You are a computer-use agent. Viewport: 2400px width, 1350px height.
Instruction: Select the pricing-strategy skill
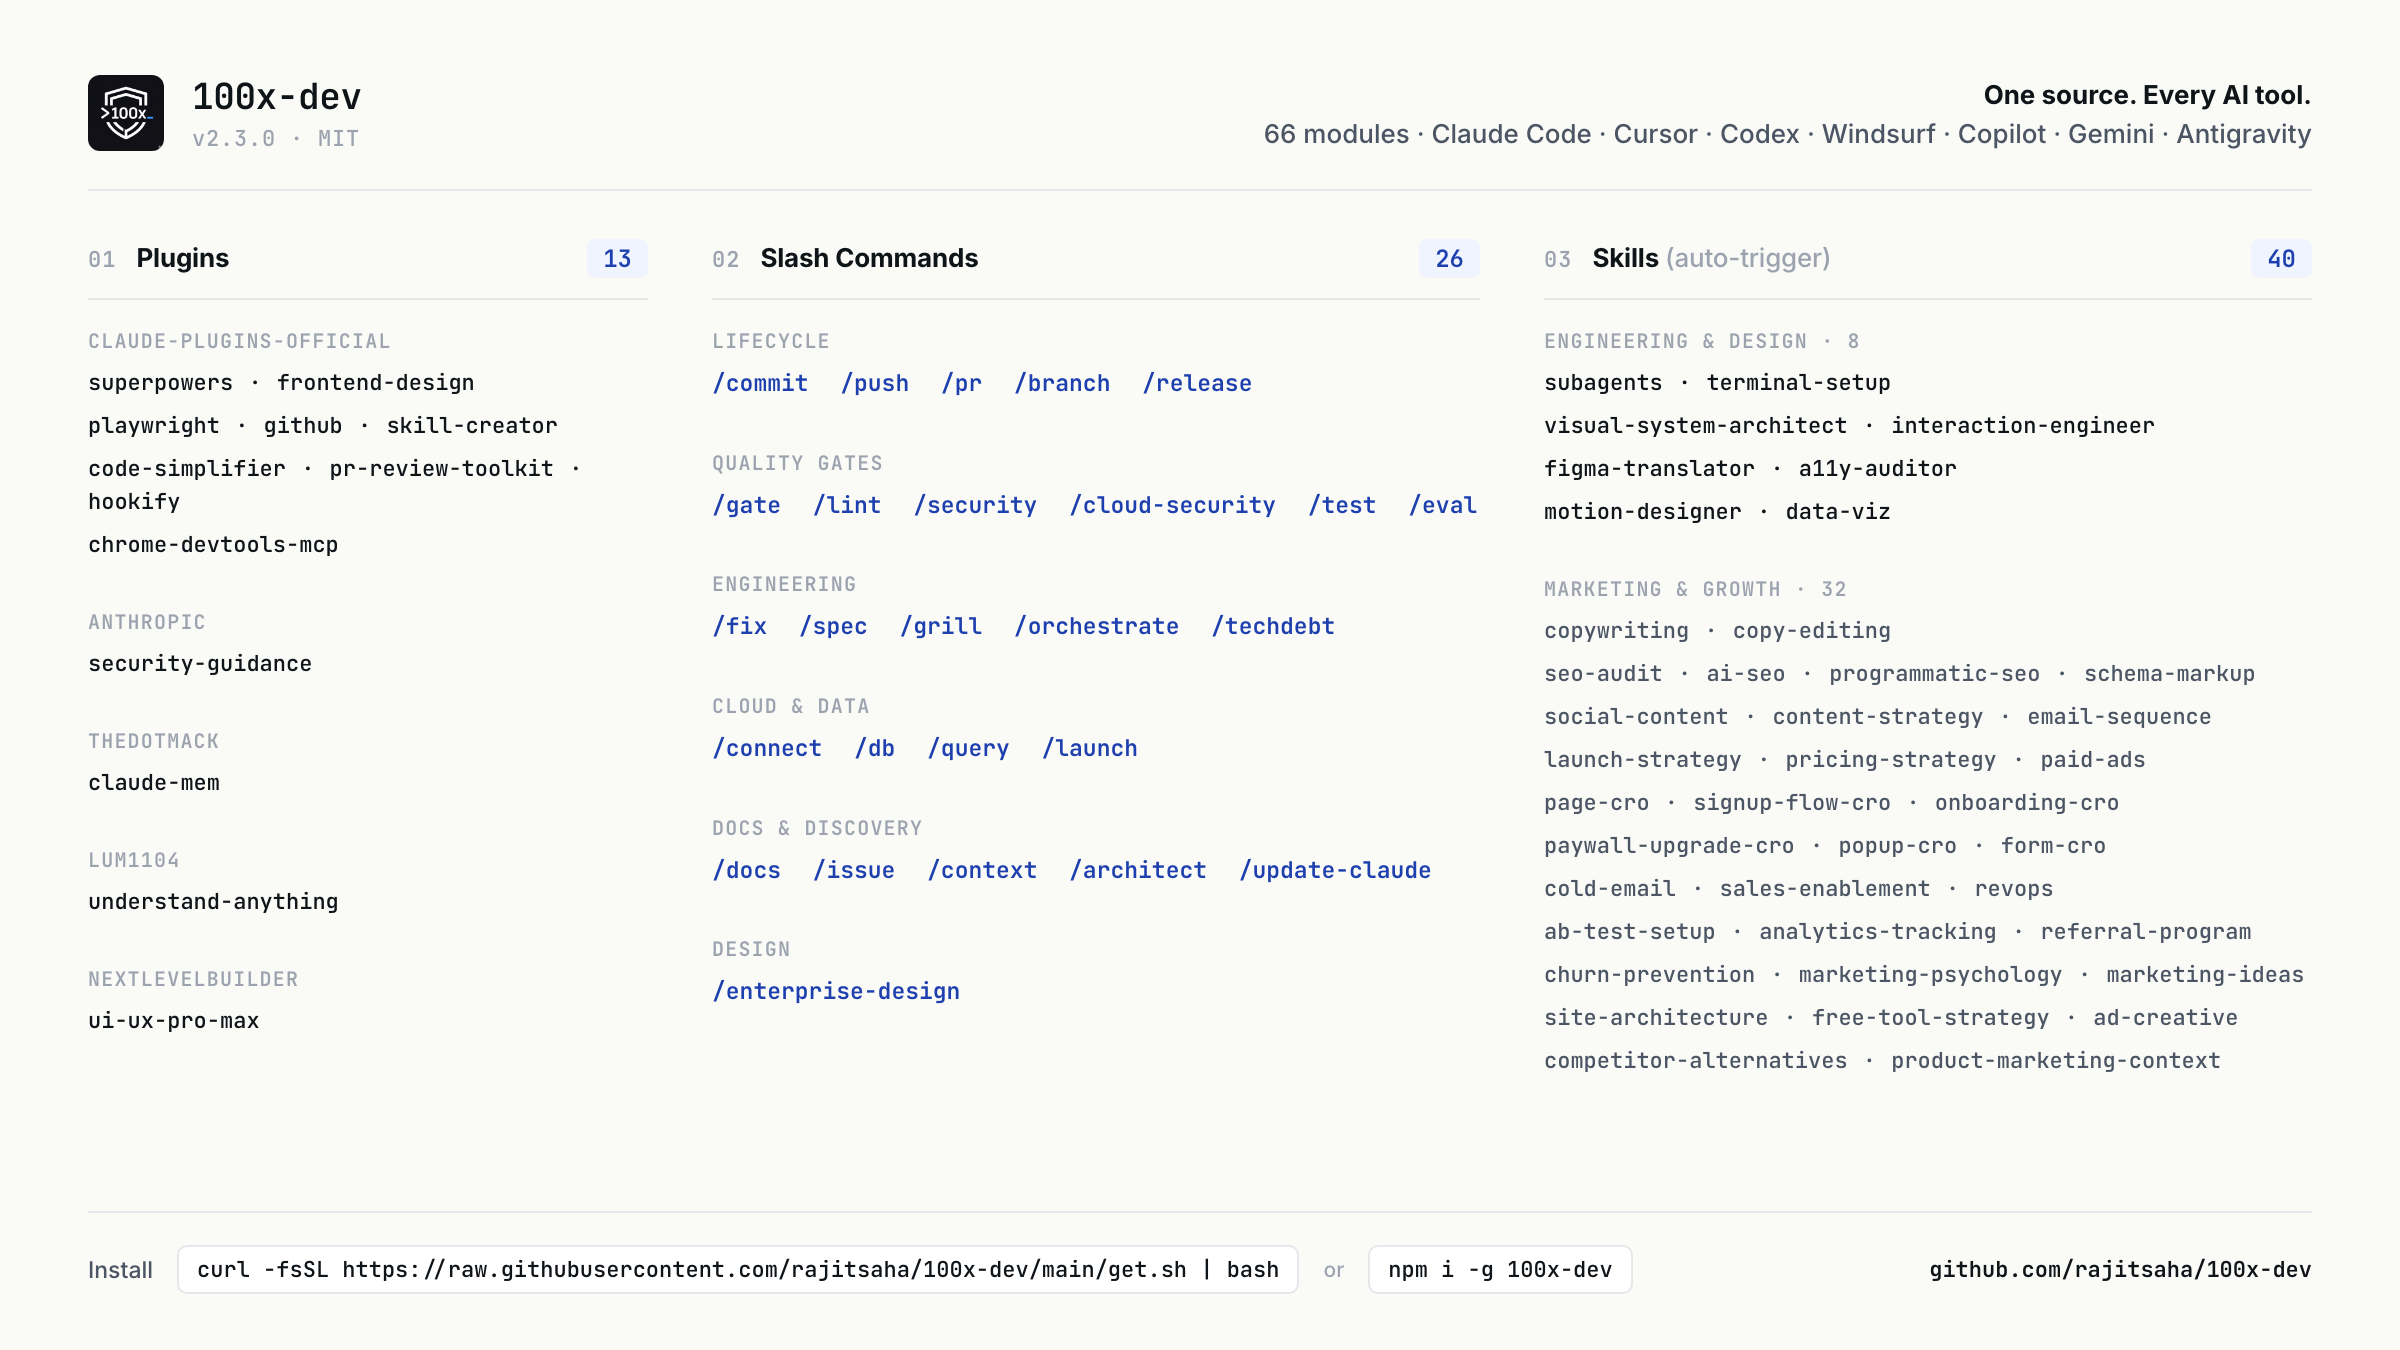point(1890,760)
